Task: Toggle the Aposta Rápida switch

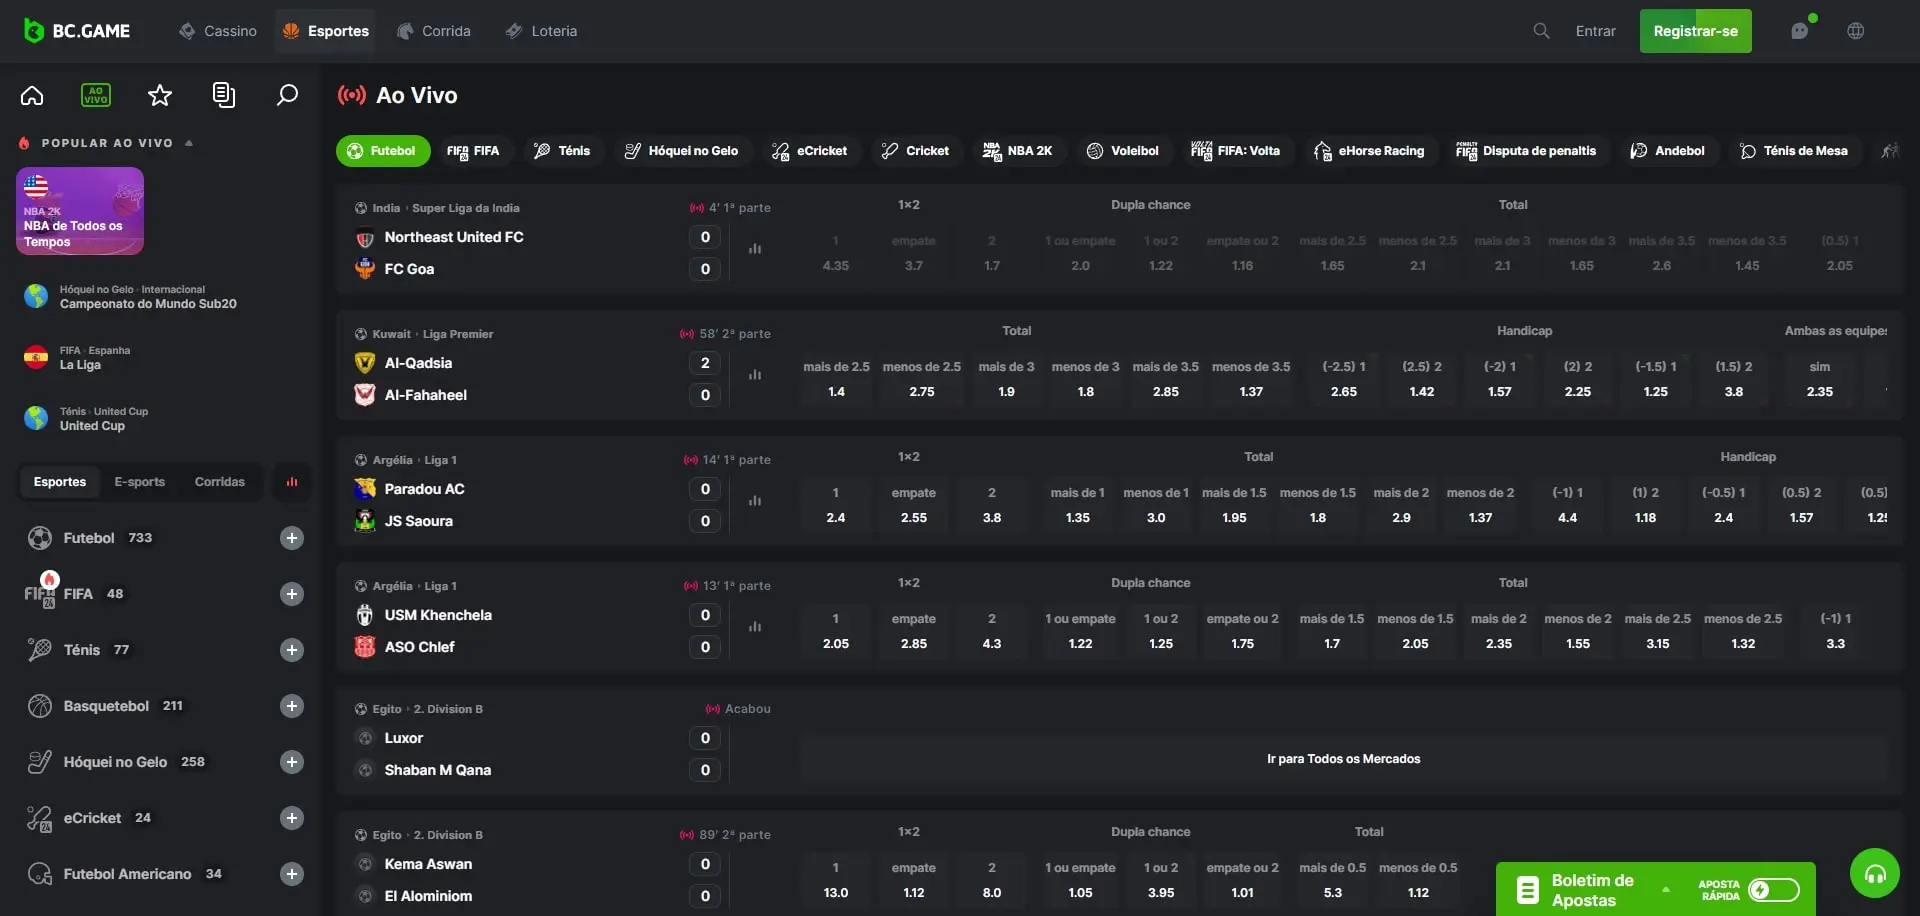Action: click(x=1774, y=890)
